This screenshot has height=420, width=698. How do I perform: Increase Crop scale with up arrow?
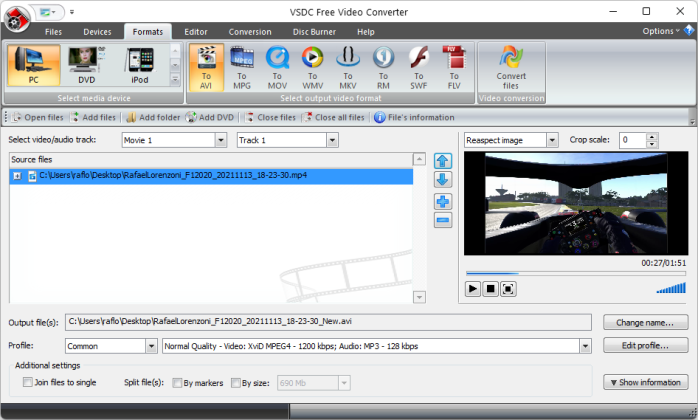(x=652, y=137)
